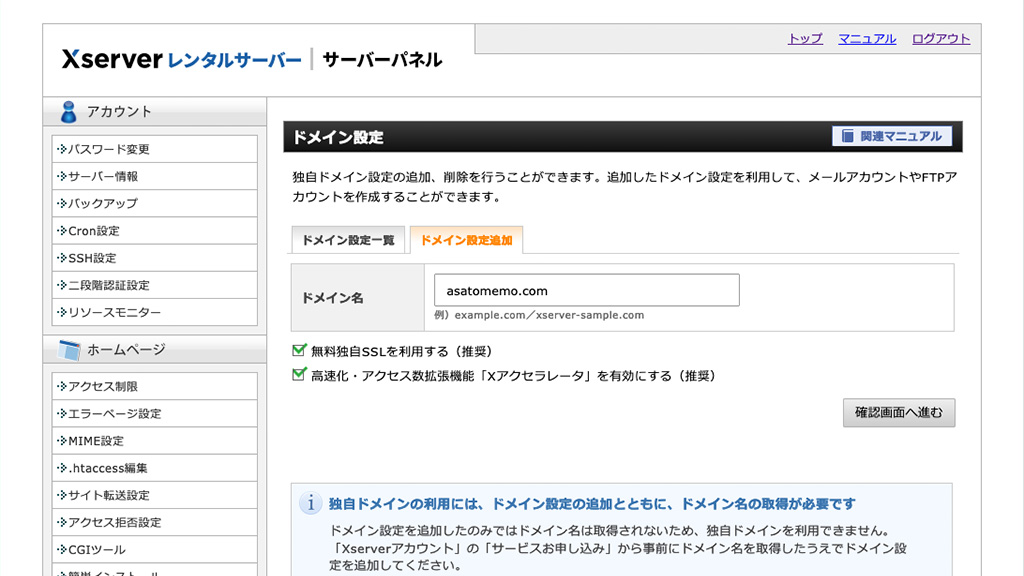Click the ドメイン設定 black title bar

point(622,136)
